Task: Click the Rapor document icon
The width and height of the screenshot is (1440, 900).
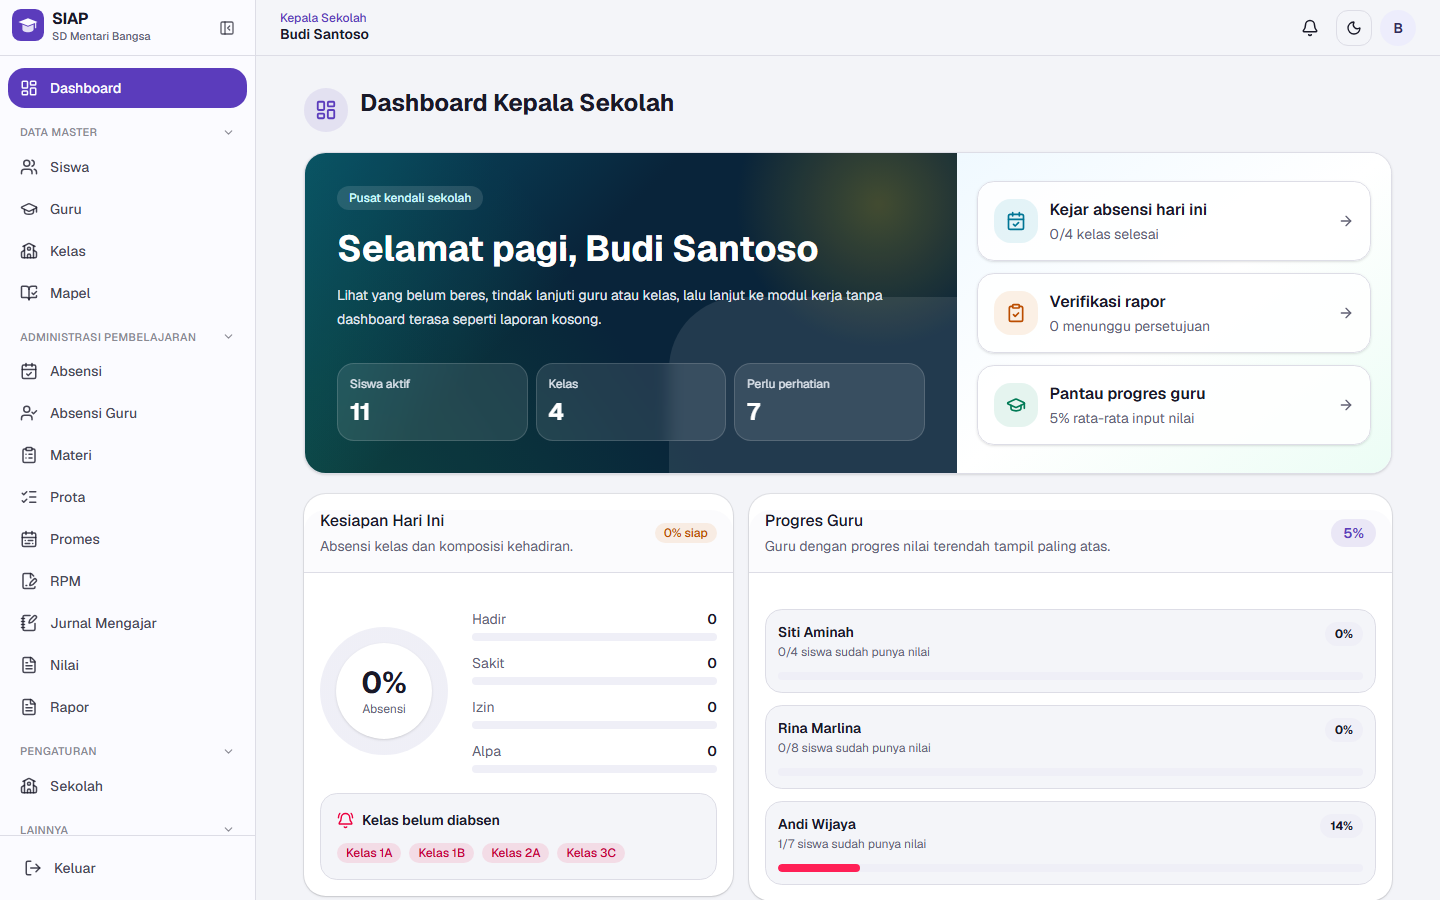Action: click(29, 707)
